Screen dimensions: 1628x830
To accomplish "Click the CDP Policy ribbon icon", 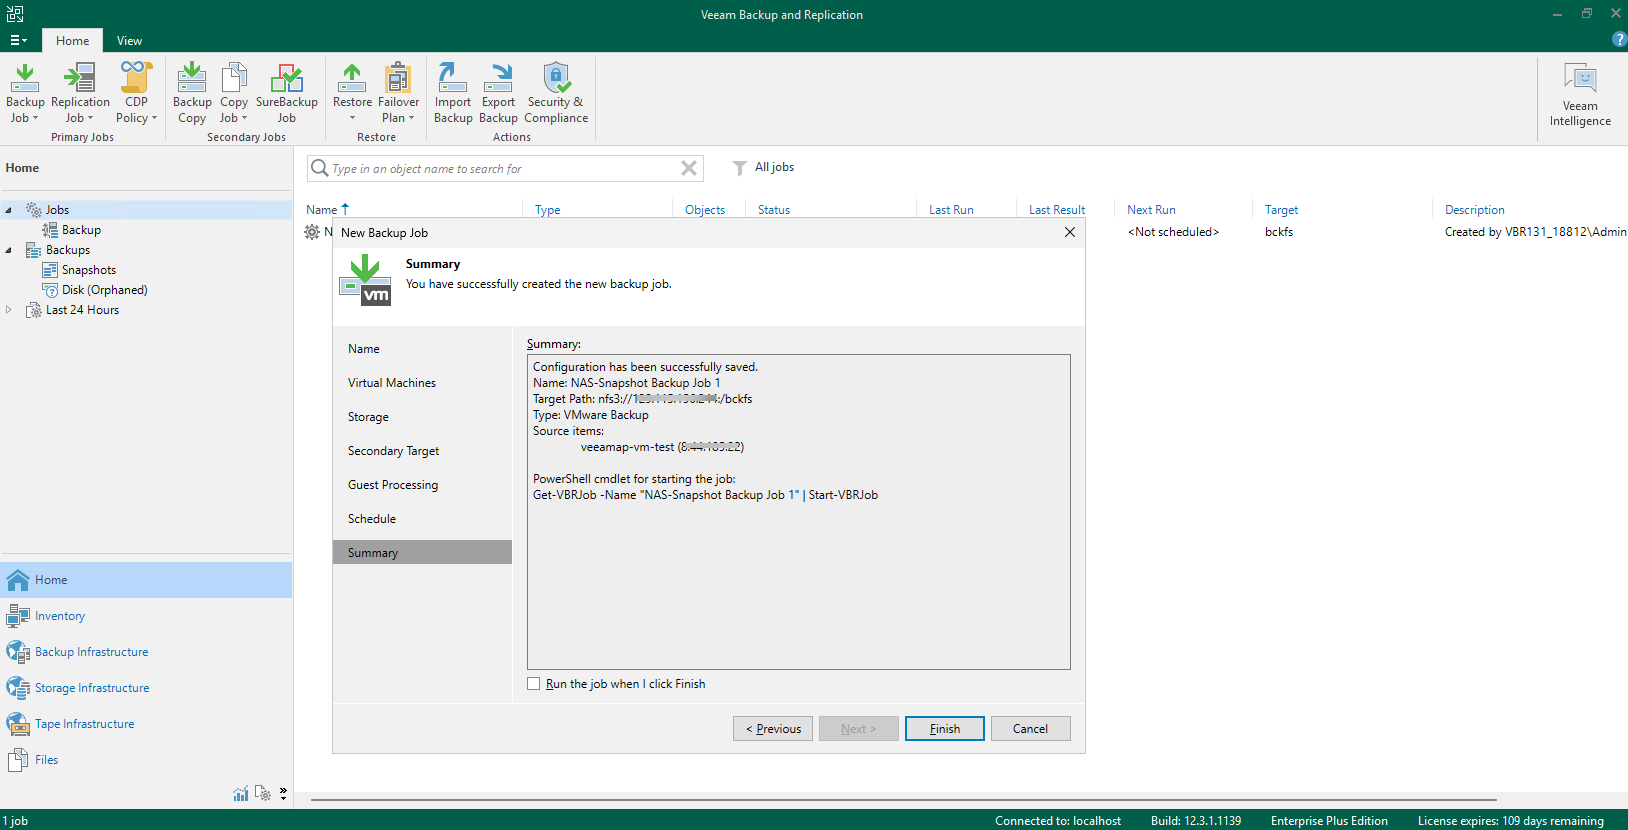I will point(136,77).
